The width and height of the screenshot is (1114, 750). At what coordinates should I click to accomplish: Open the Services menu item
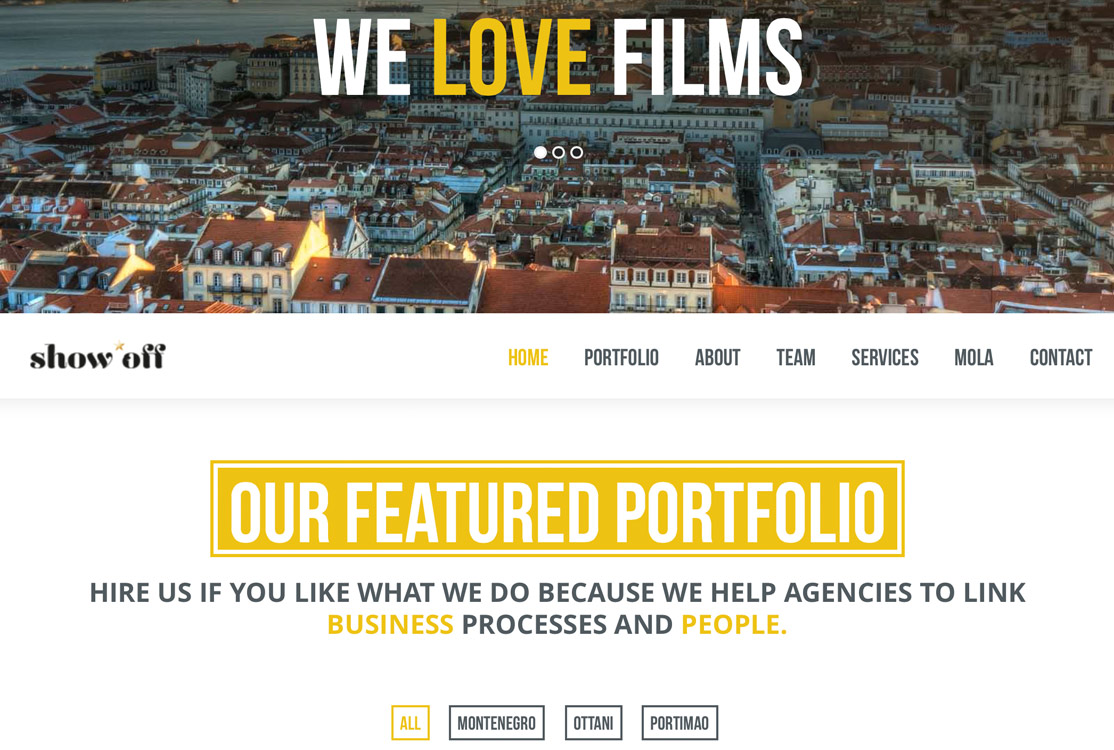(885, 357)
